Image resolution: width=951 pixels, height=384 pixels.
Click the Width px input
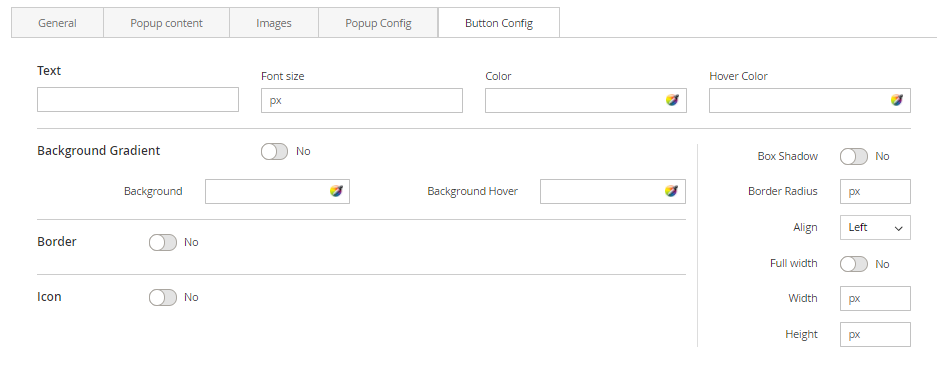click(875, 298)
